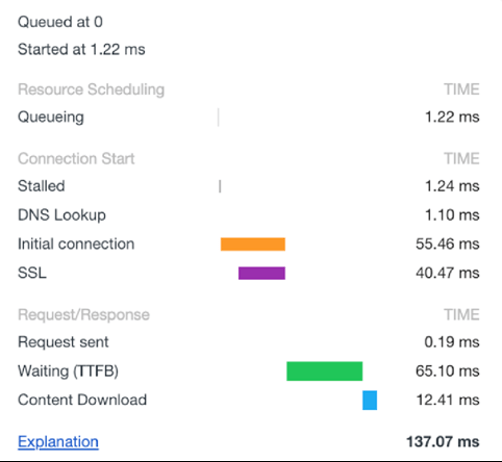502x462 pixels.
Task: Click the Content Download row label
Action: (82, 400)
